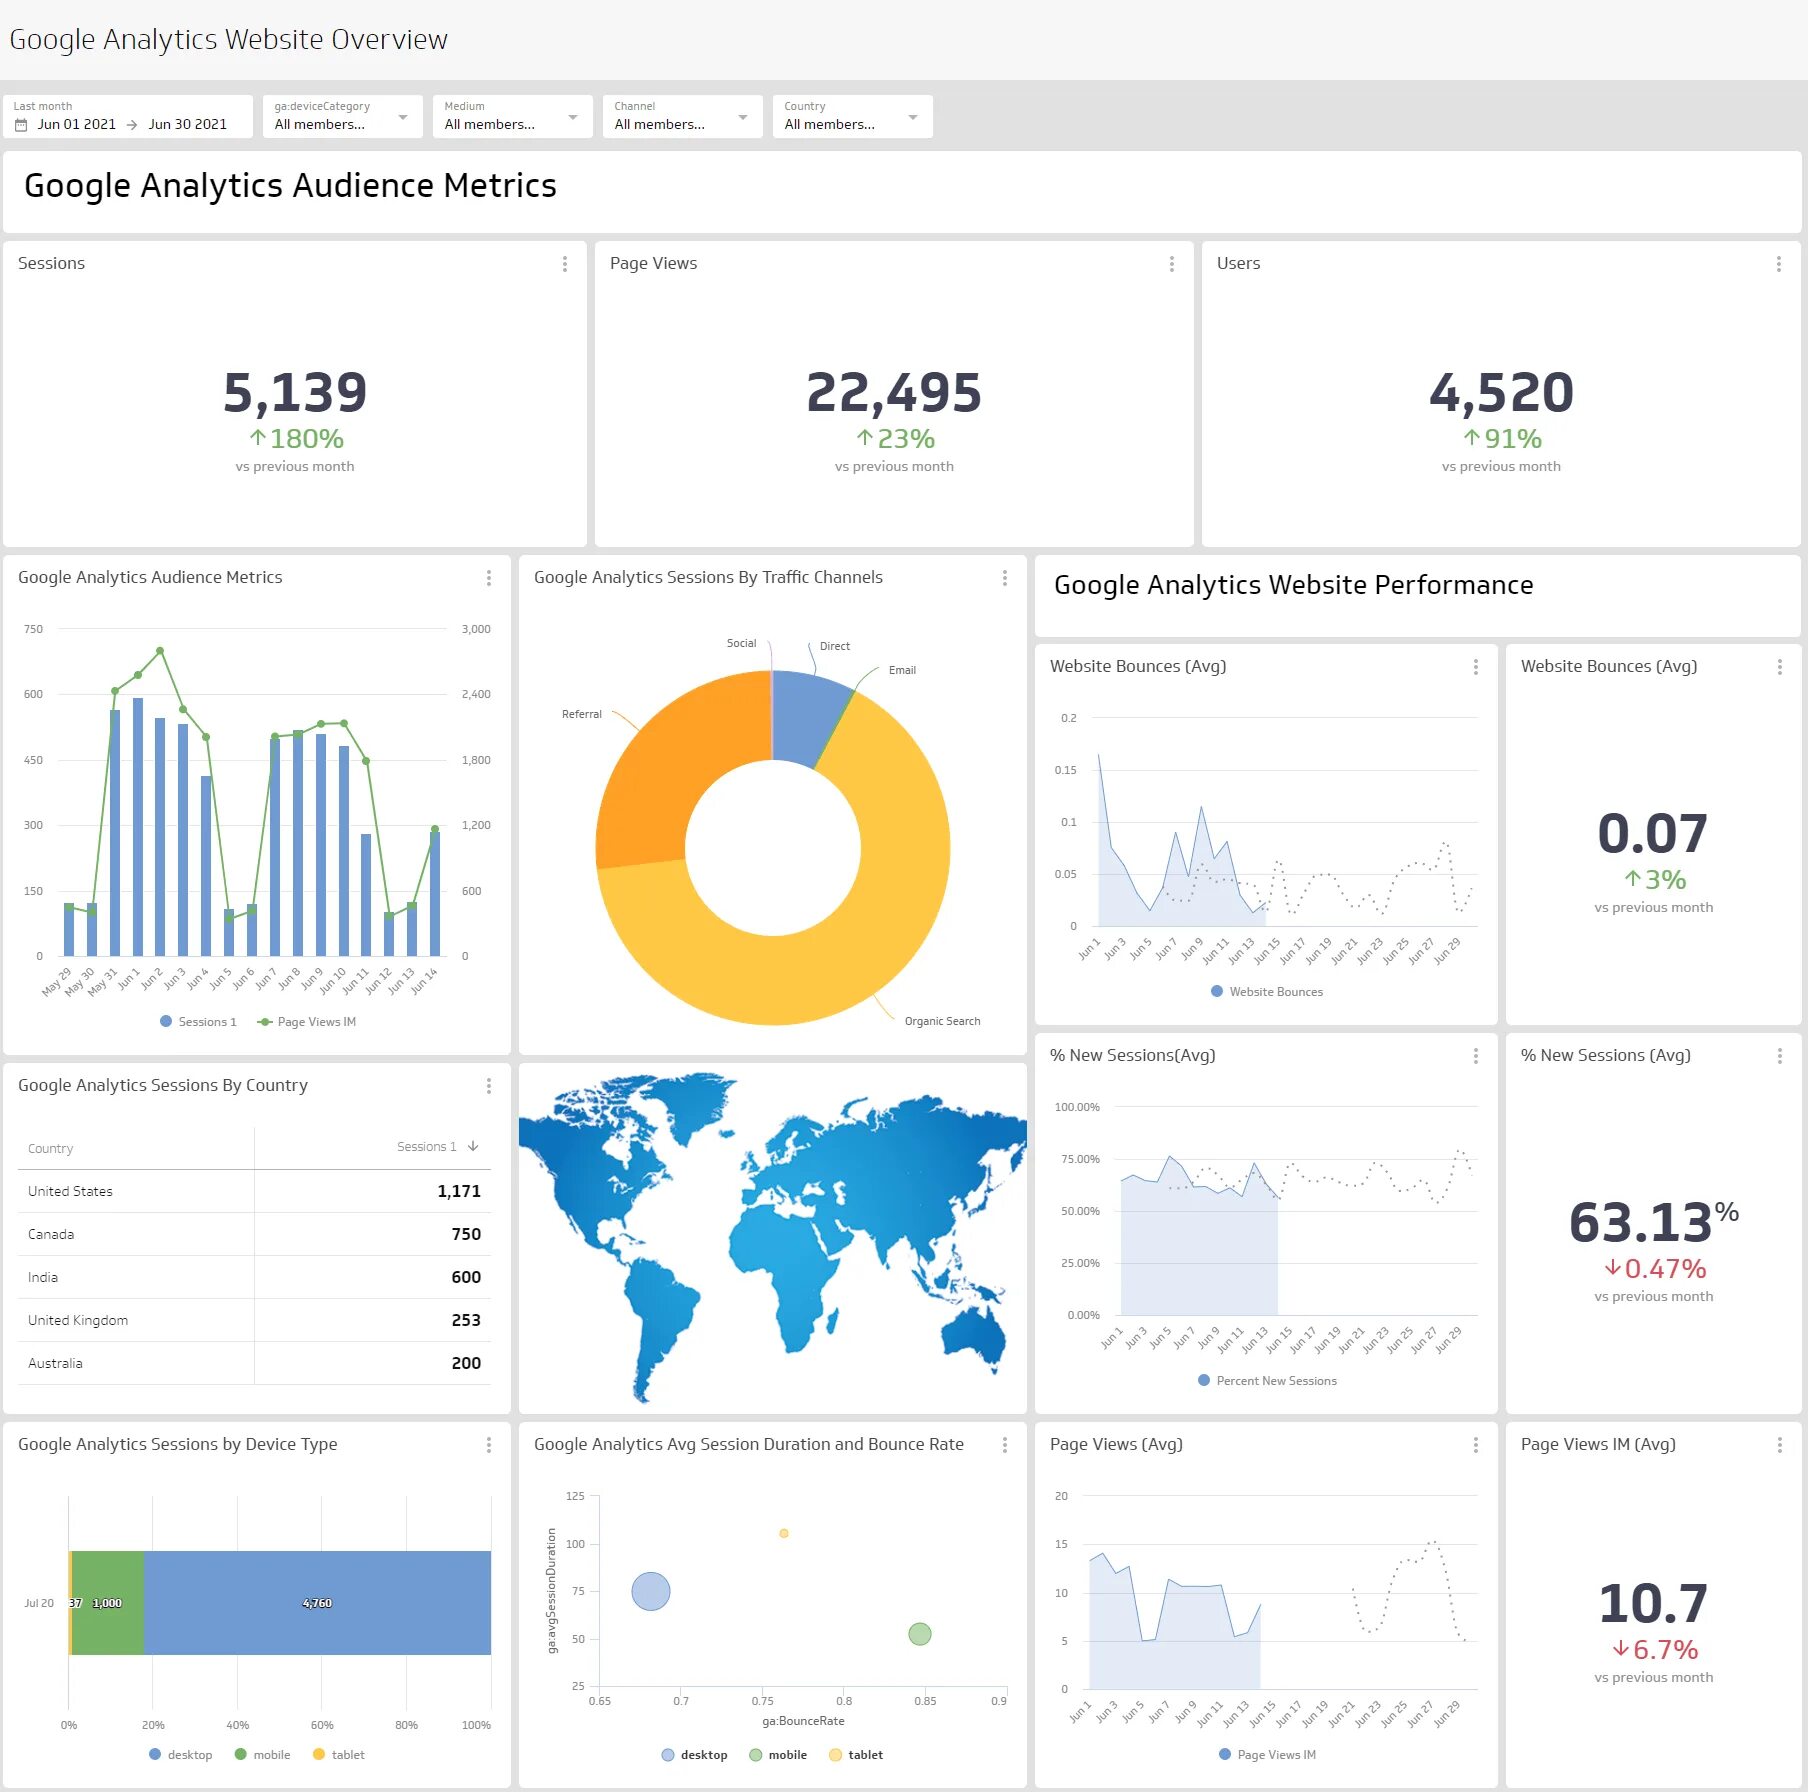Open the Users widget kebab menu

pyautogui.click(x=1778, y=264)
